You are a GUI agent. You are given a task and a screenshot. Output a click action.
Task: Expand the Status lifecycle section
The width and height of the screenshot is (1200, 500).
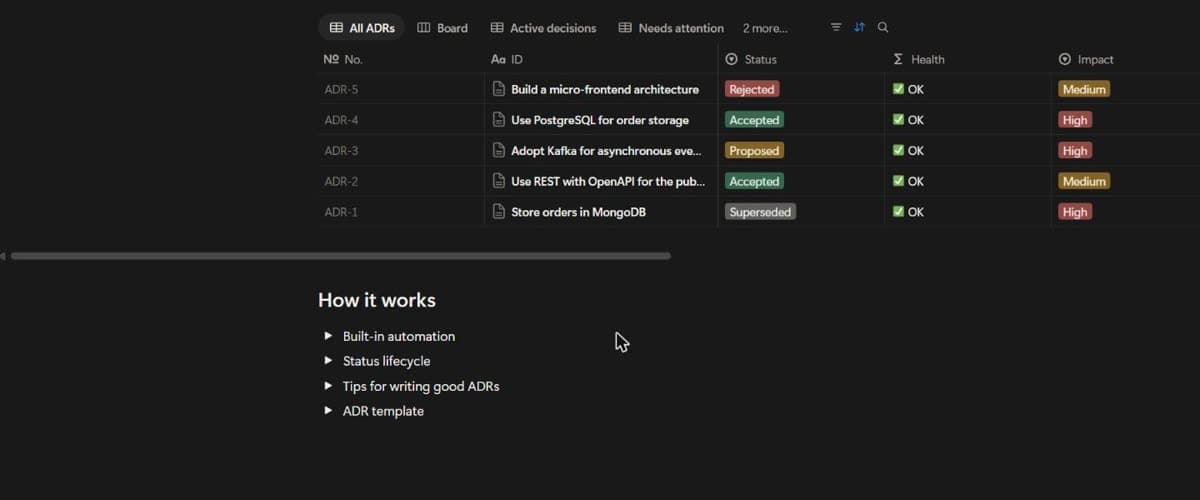tap(328, 361)
